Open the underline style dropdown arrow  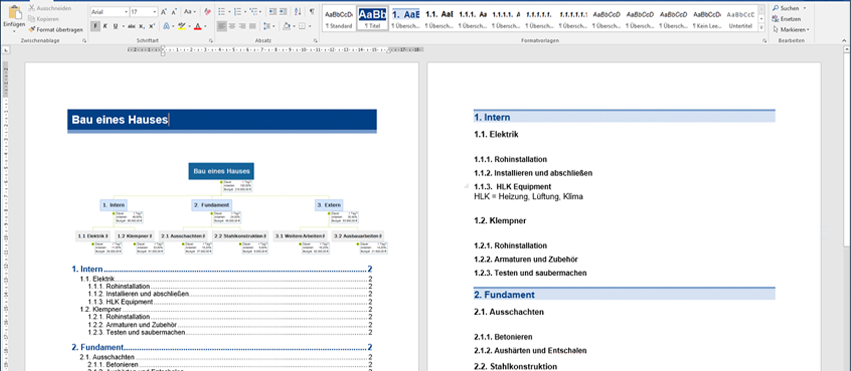coord(123,26)
